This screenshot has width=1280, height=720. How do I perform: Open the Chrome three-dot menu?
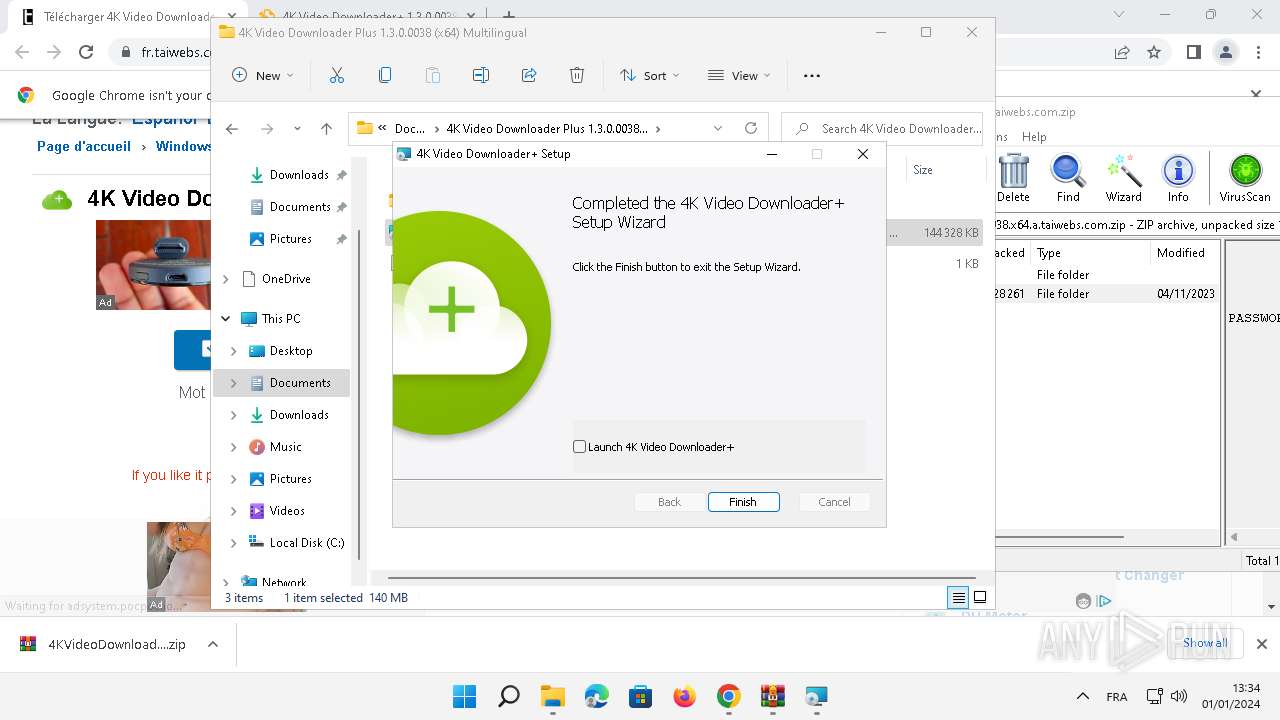pyautogui.click(x=1257, y=52)
